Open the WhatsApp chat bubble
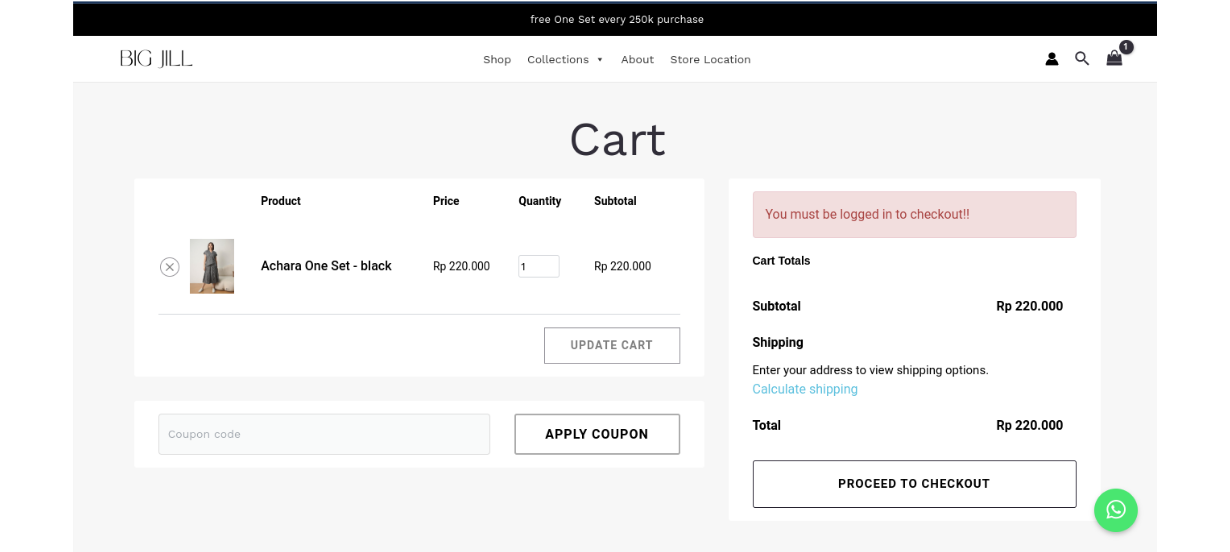 pos(1115,510)
